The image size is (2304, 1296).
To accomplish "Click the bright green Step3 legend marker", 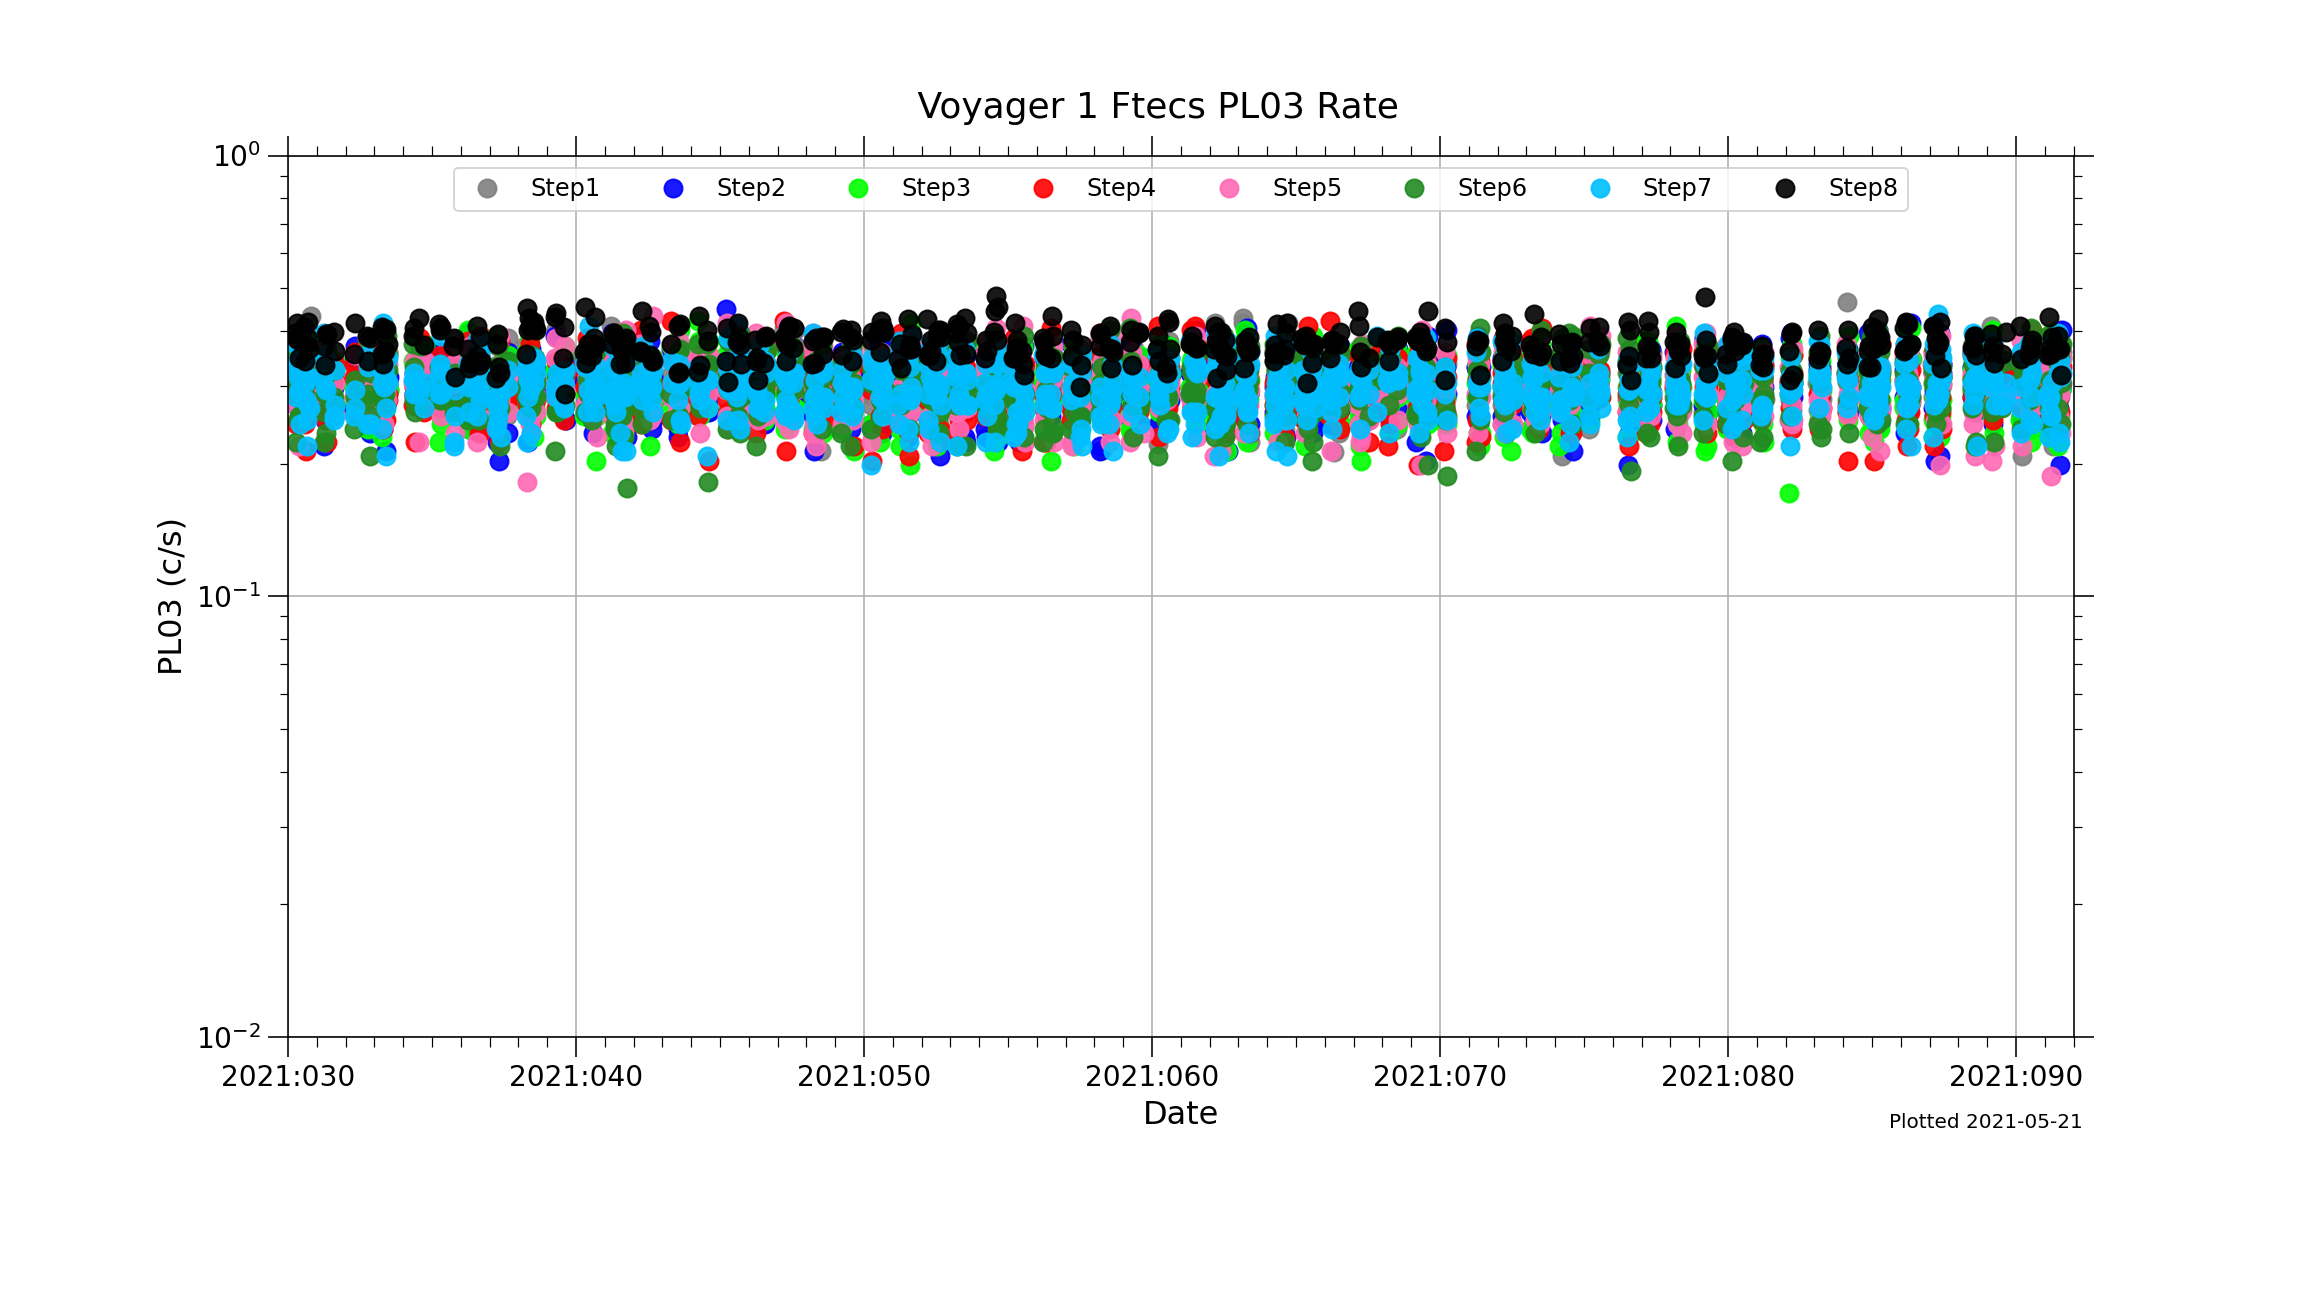I will pos(858,189).
